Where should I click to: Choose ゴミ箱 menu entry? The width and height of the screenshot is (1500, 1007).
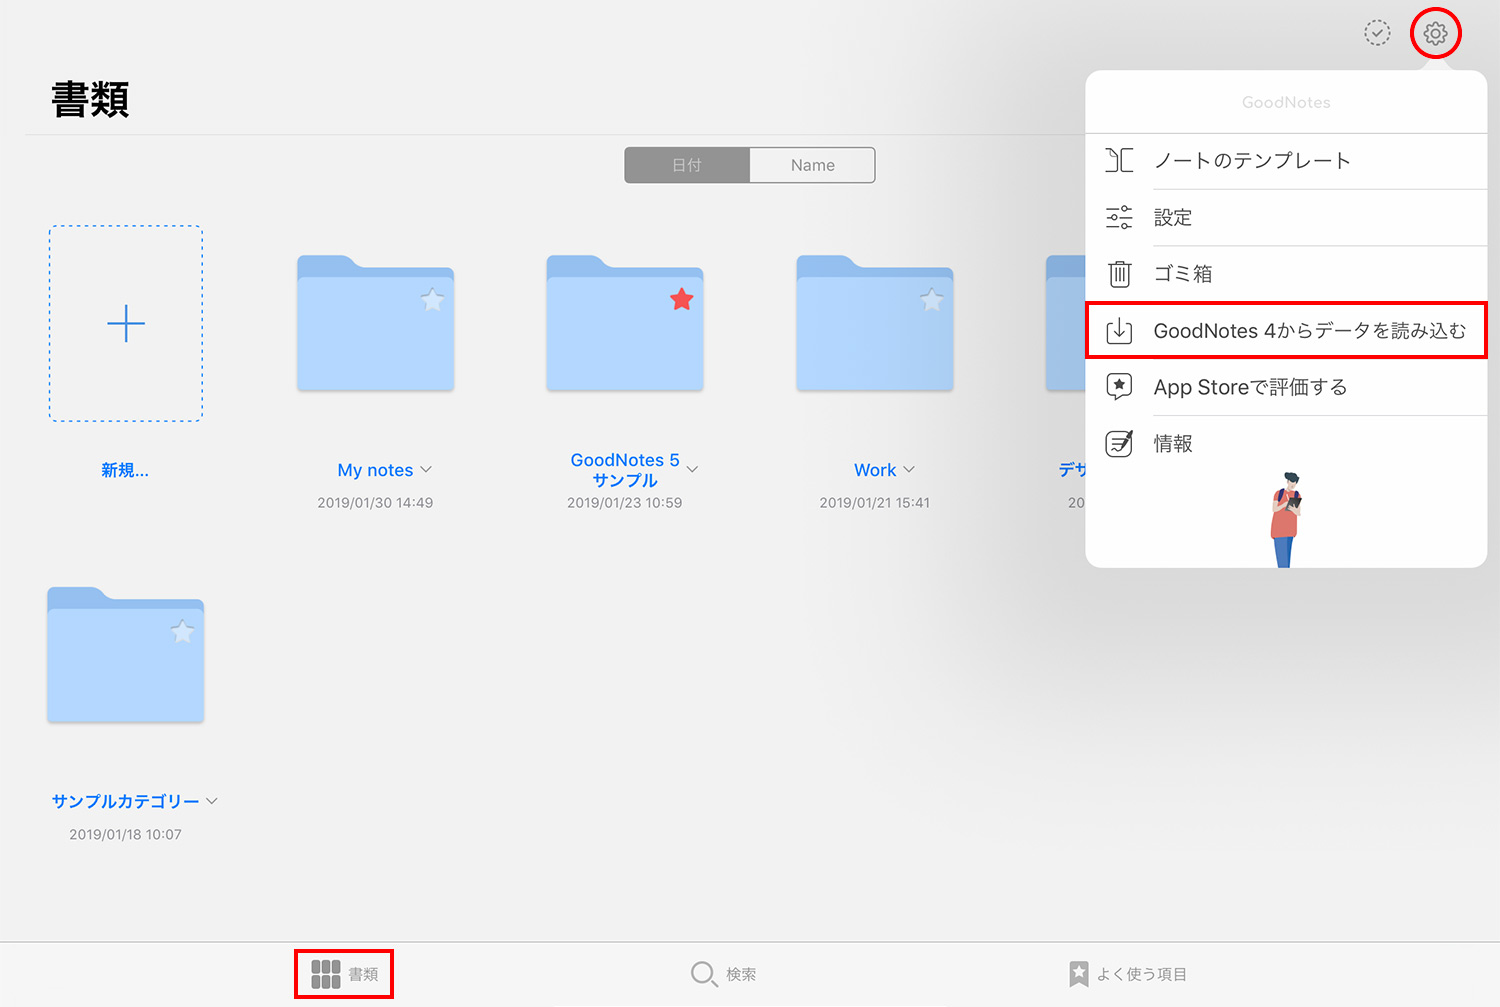pos(1287,273)
